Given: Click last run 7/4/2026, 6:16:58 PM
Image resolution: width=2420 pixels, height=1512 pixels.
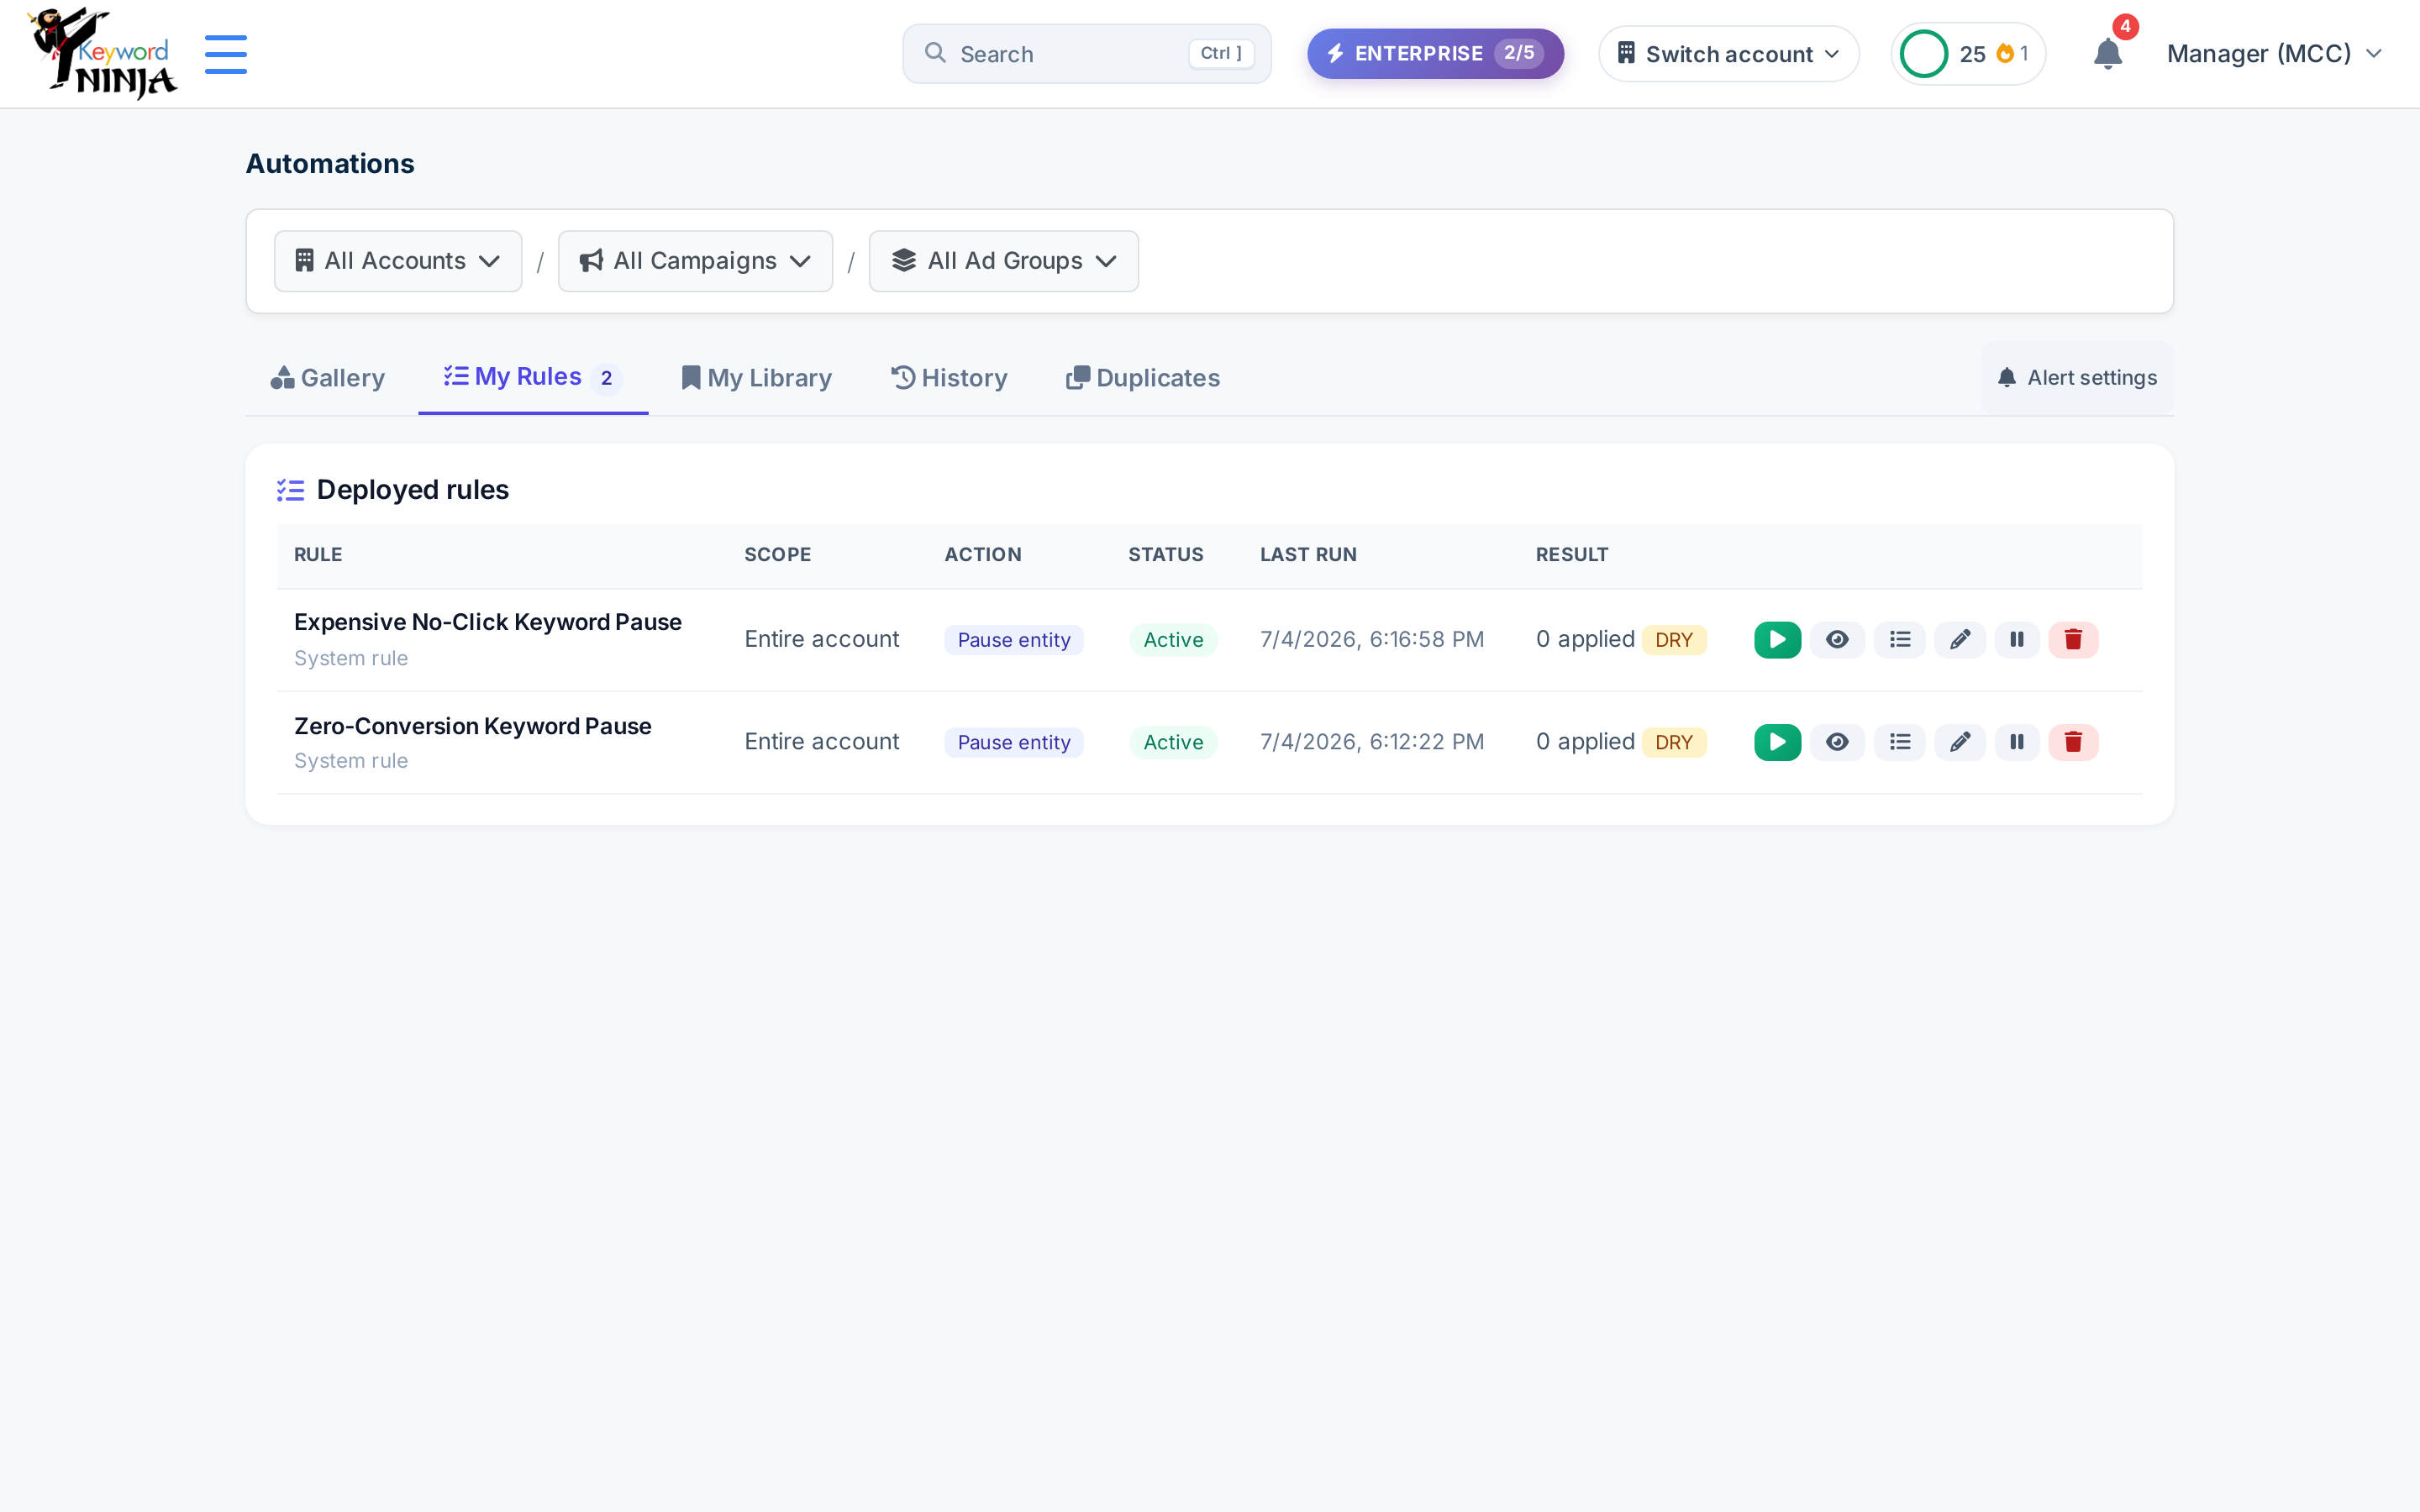Looking at the screenshot, I should click(1371, 639).
